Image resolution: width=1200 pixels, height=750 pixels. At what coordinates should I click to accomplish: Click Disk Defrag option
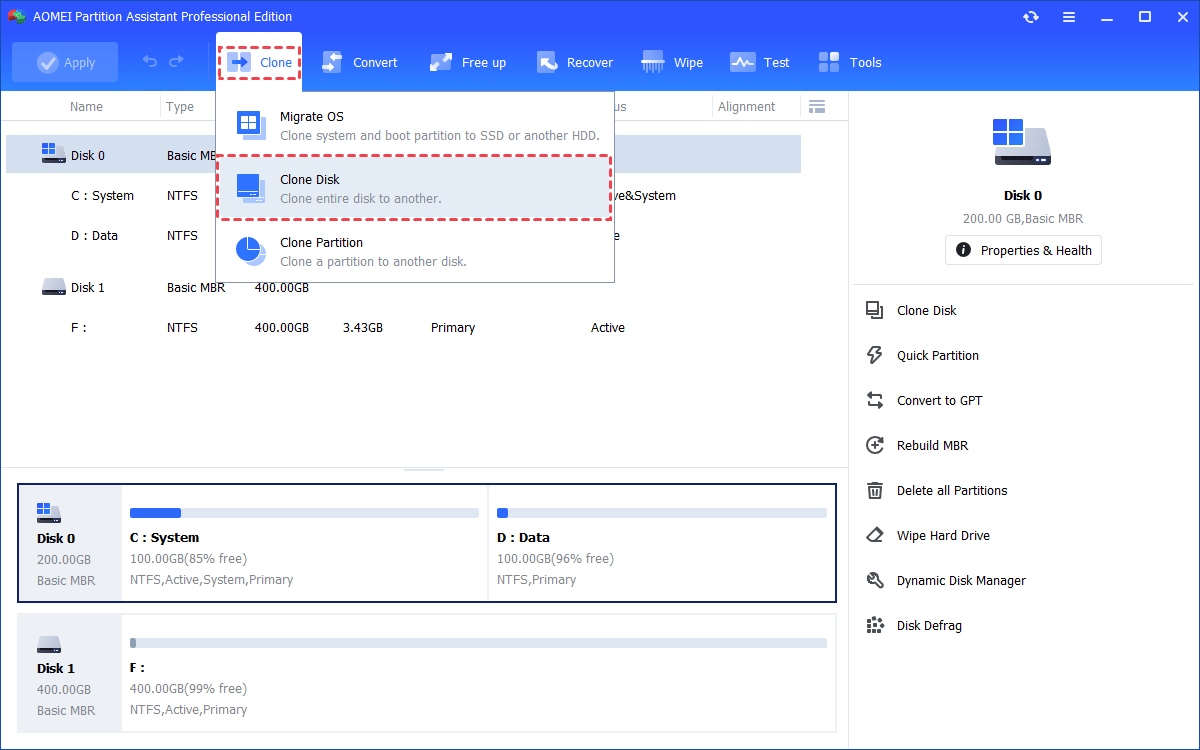(x=929, y=626)
